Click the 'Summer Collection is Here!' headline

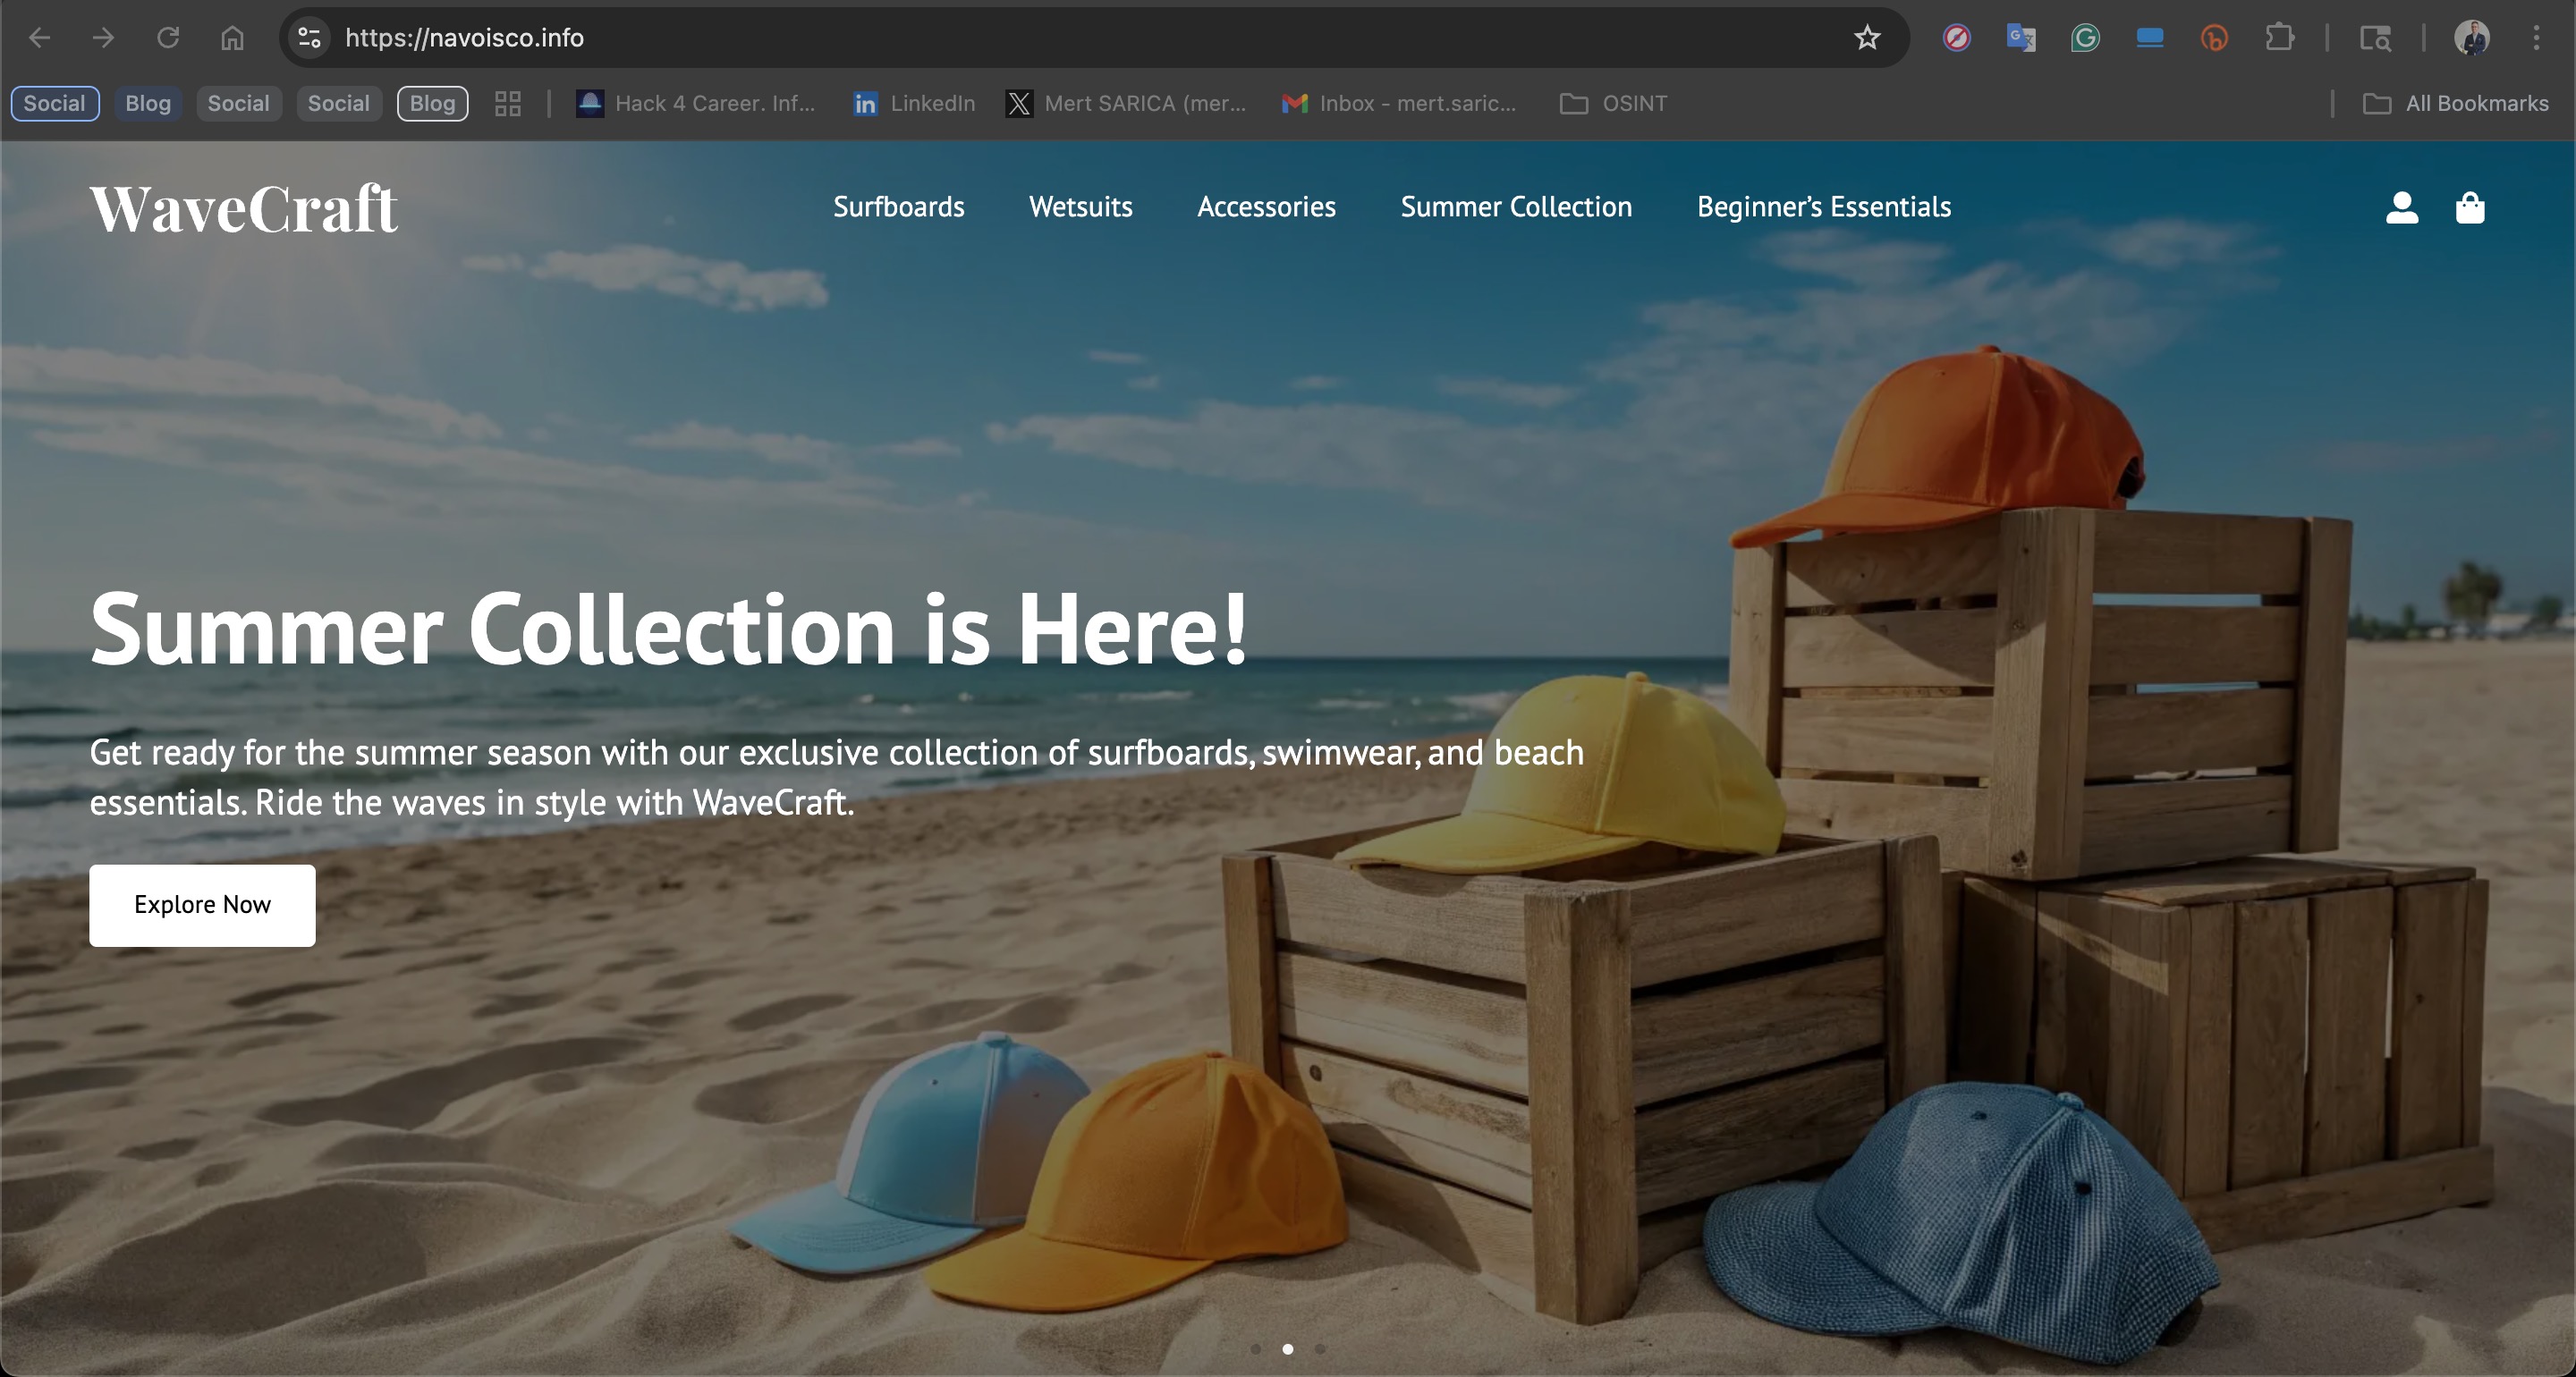(669, 629)
